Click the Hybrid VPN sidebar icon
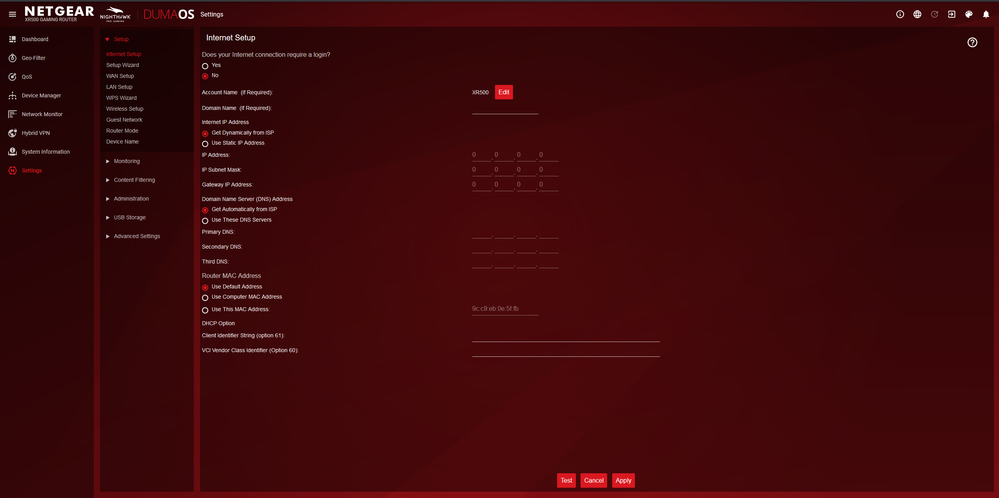Screen dimensions: 999x498 (12, 133)
